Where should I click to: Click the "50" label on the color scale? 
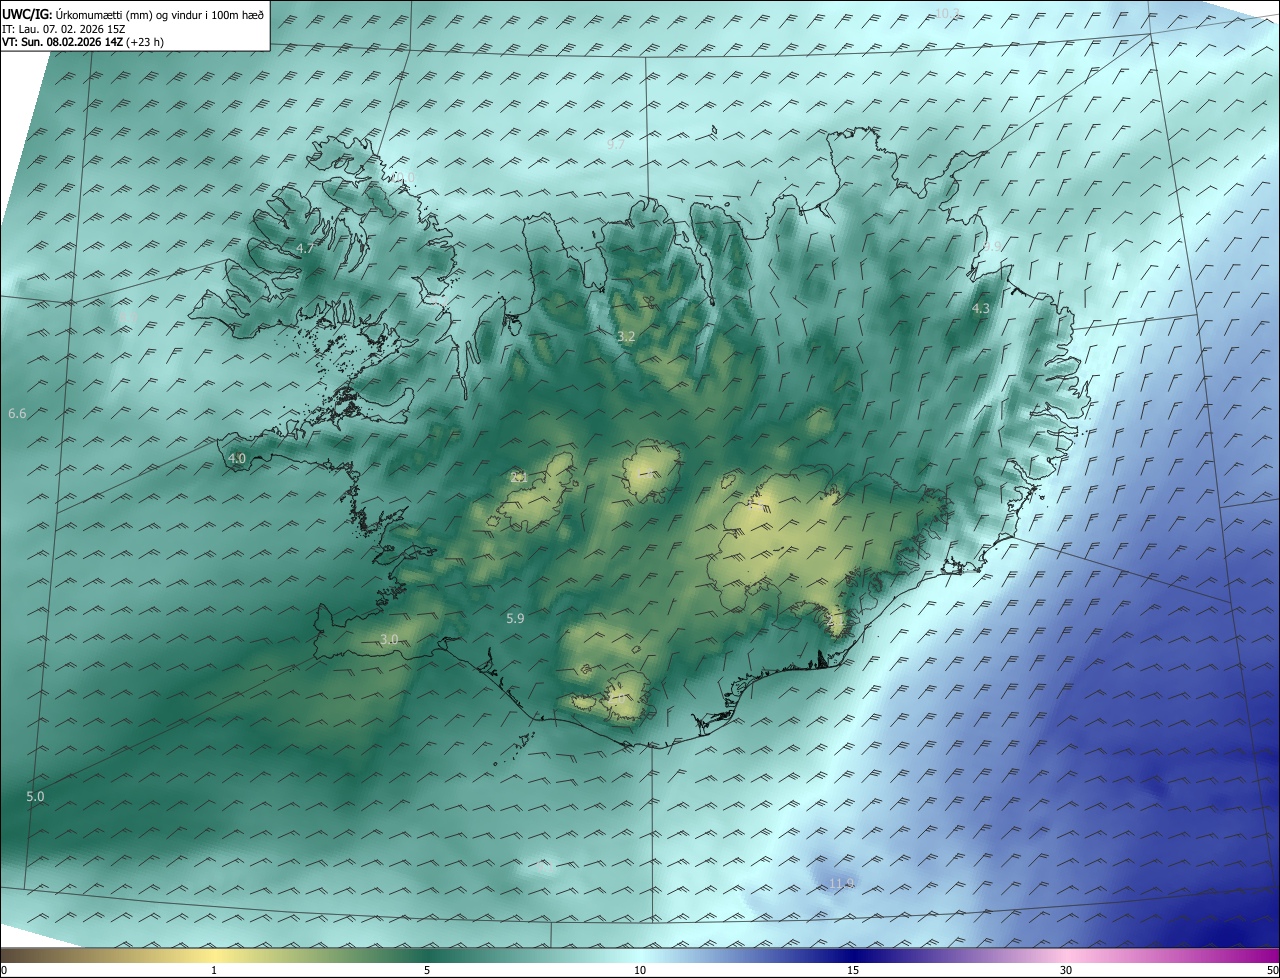click(x=1272, y=971)
